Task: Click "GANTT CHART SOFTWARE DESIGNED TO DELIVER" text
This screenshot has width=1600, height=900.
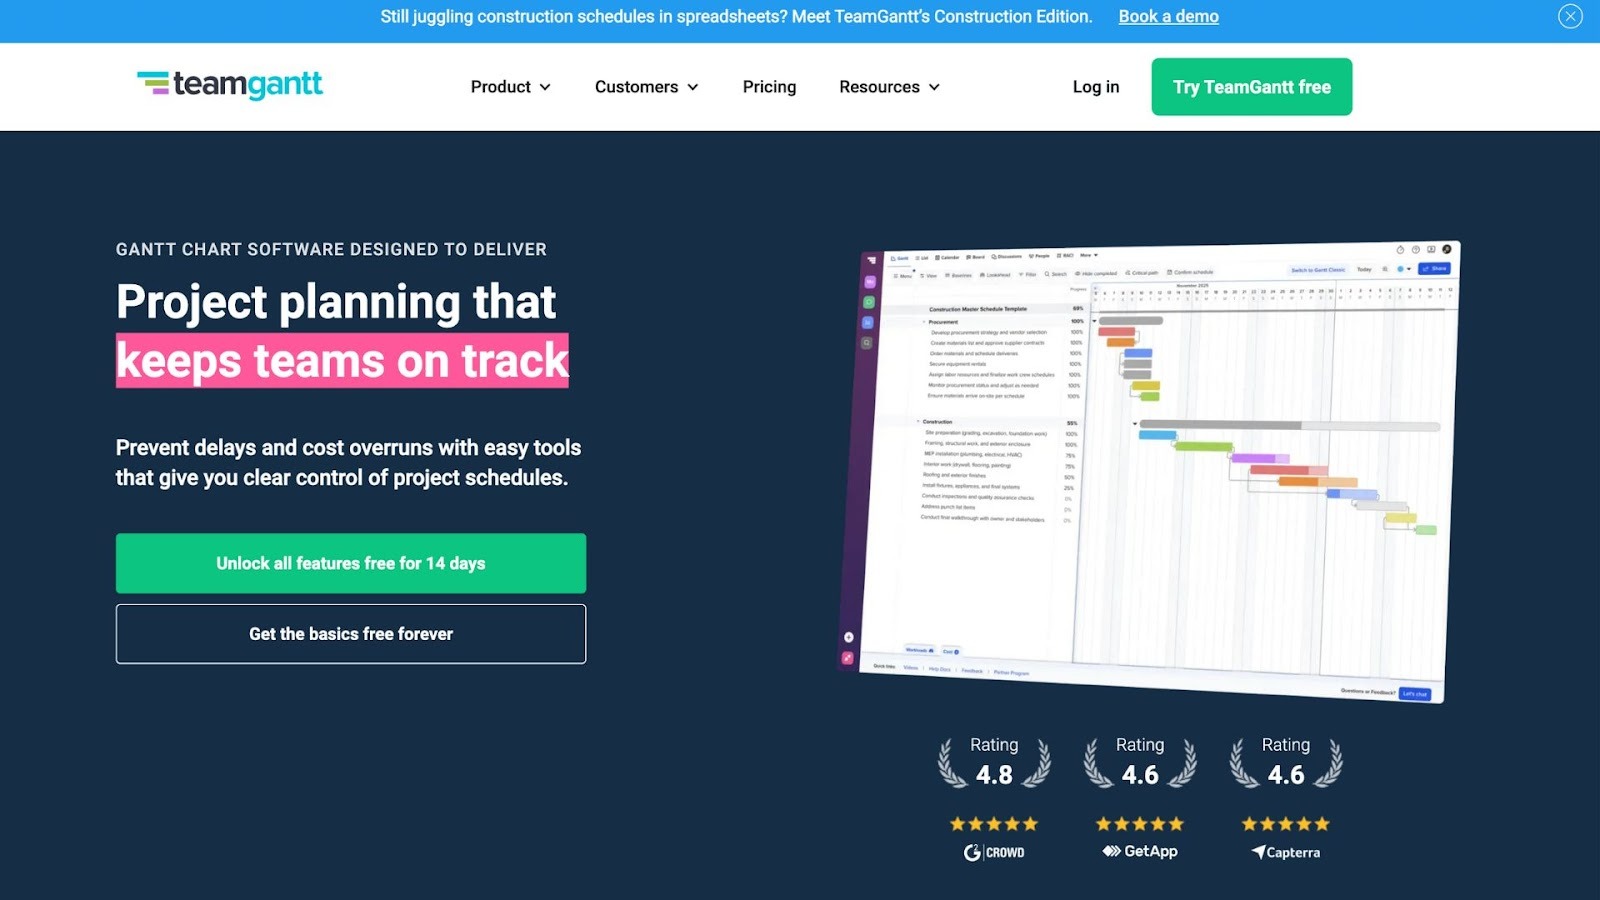Action: [x=331, y=249]
